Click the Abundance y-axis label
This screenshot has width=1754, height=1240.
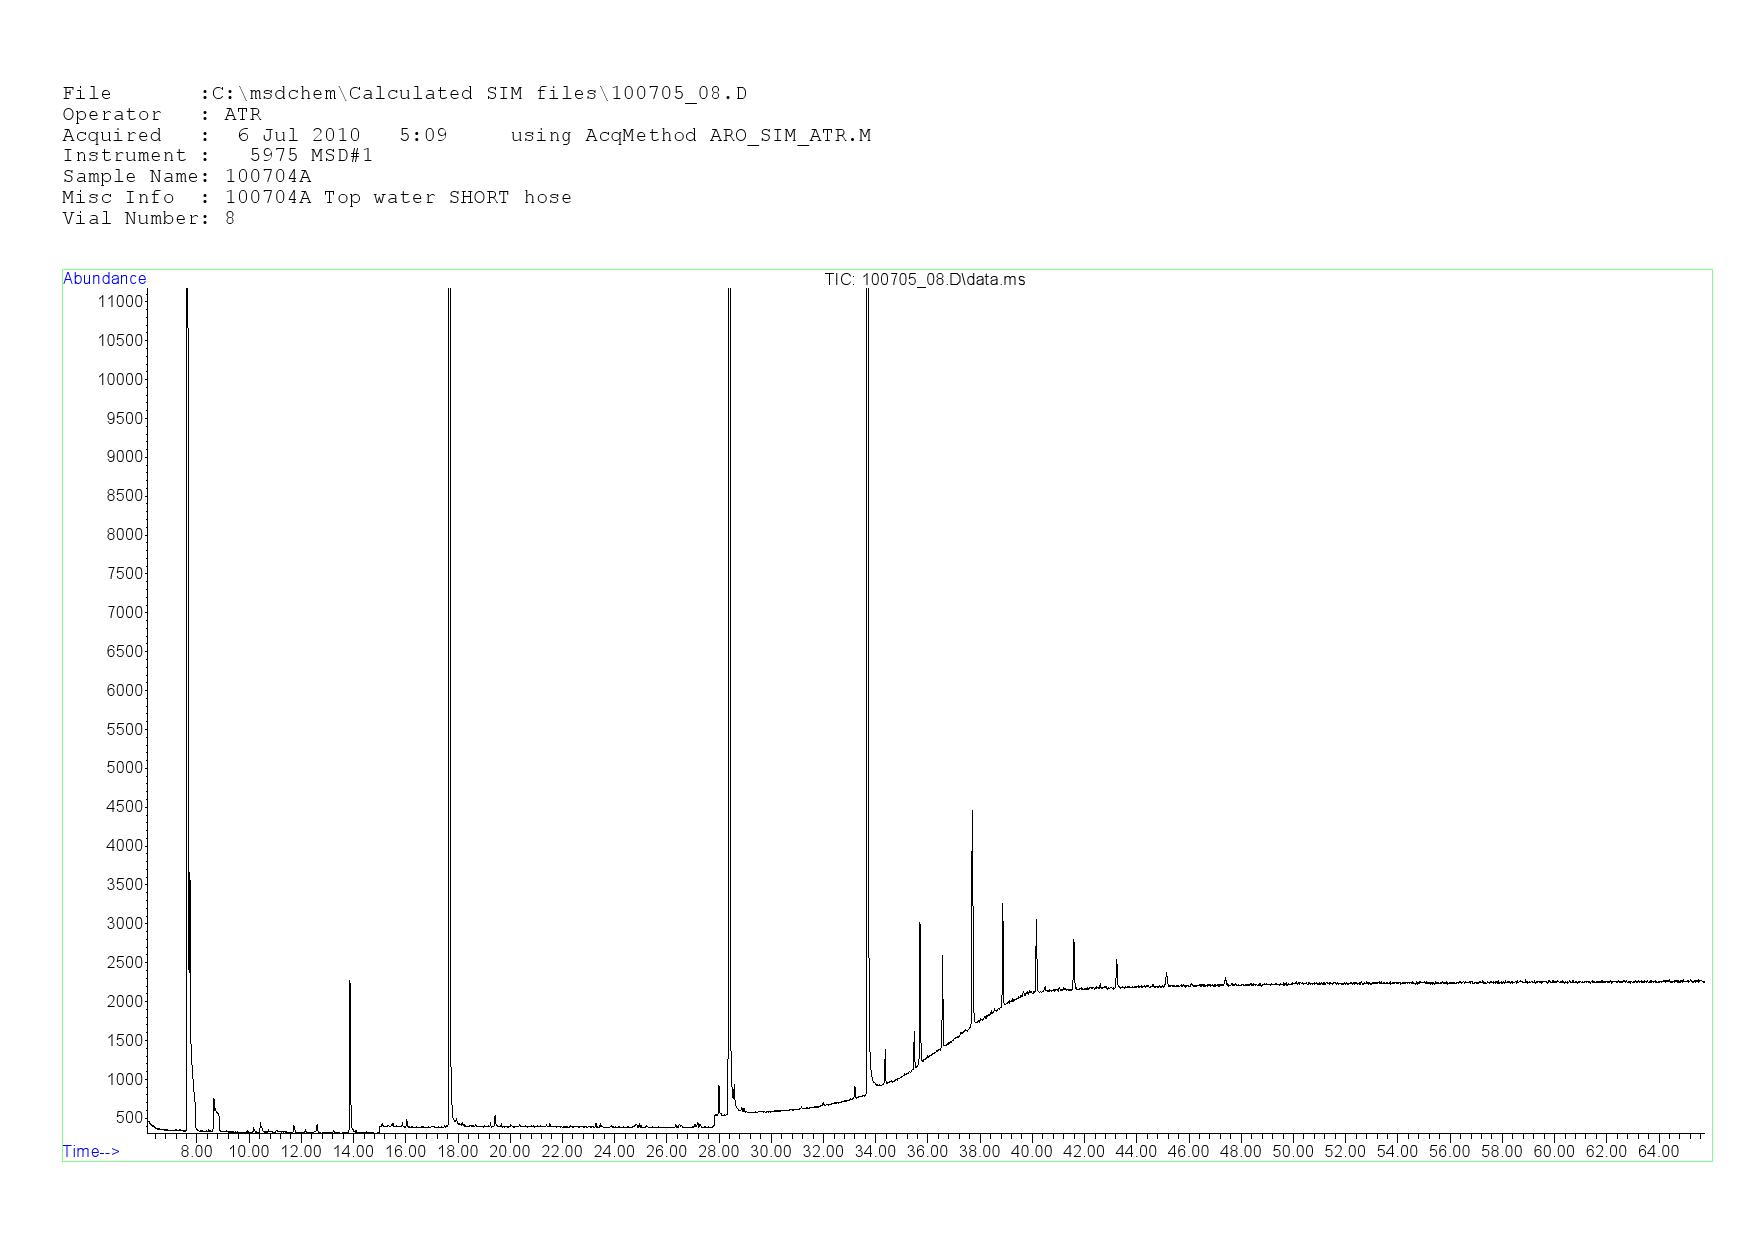point(104,279)
